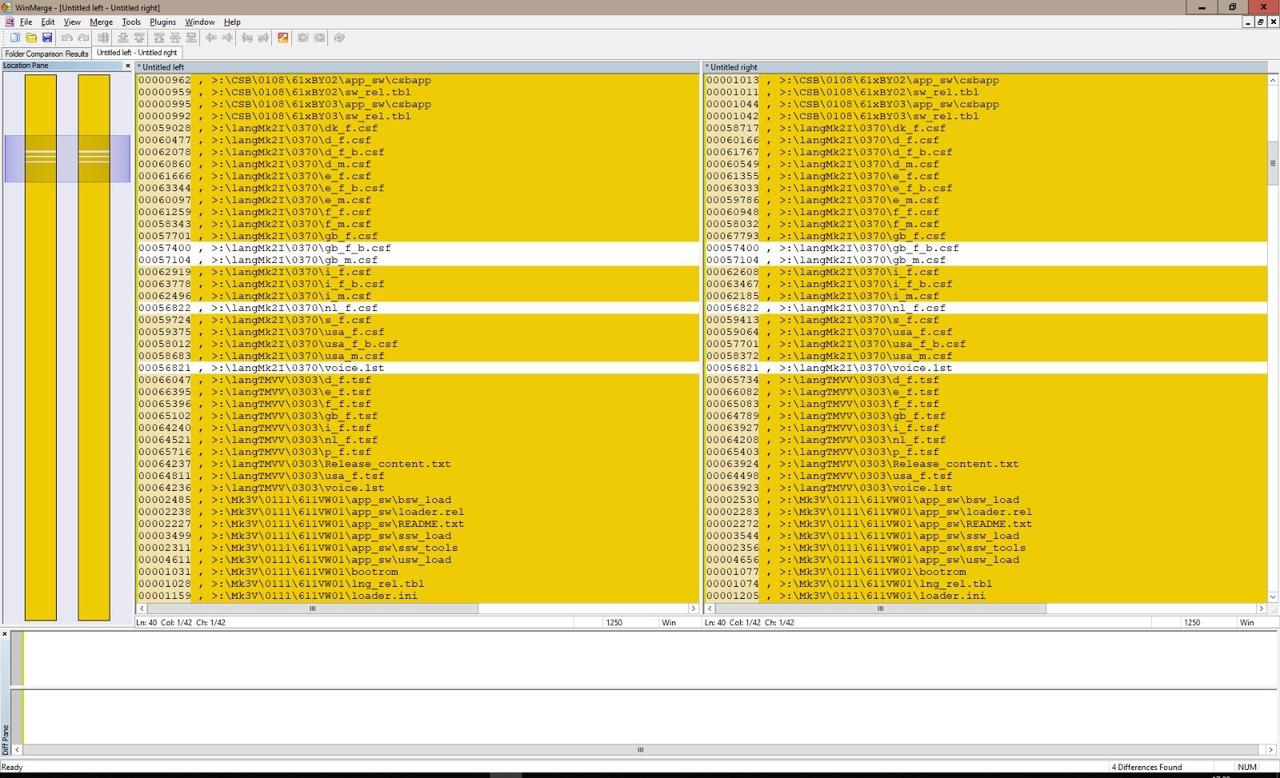1280x778 pixels.
Task: Click 4 Differences Found status text
Action: (1146, 767)
